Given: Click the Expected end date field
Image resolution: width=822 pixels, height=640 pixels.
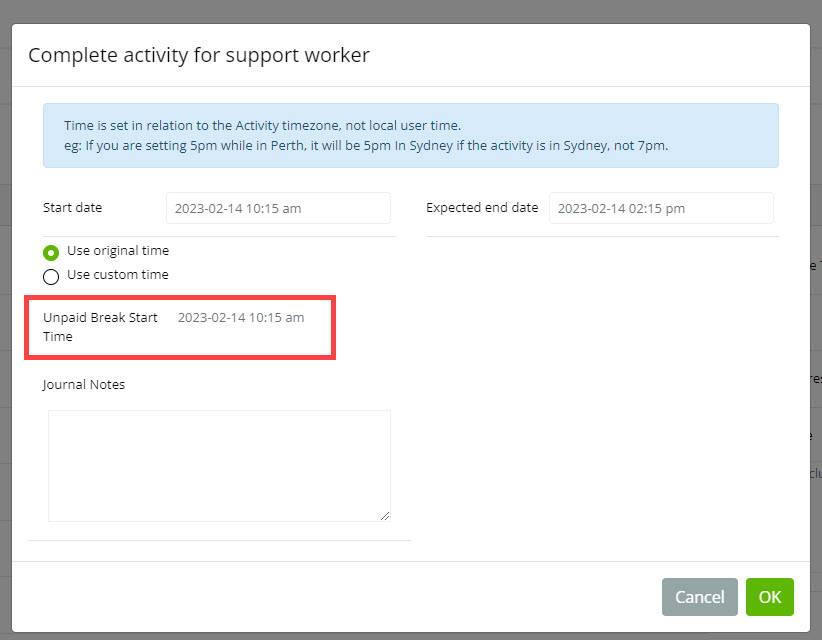Looking at the screenshot, I should point(661,209).
